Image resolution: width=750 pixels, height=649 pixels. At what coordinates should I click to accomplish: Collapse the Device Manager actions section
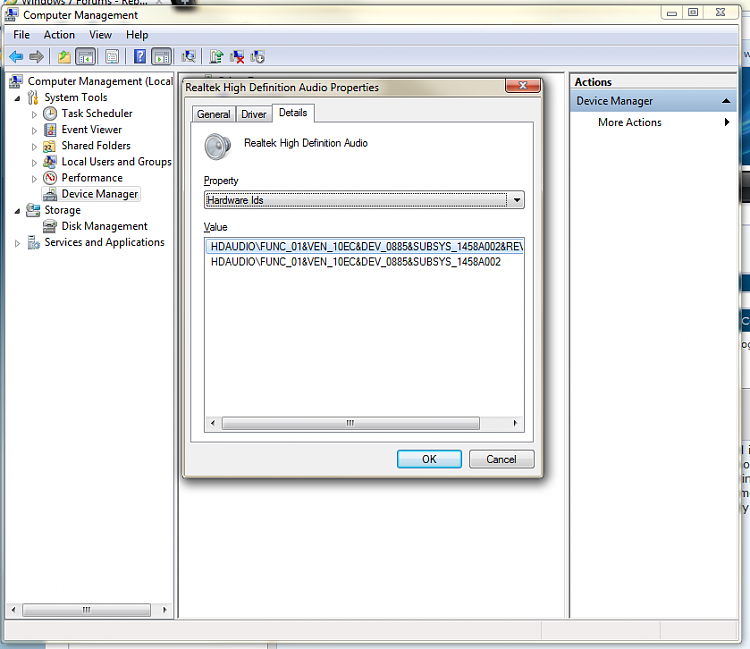click(x=726, y=101)
